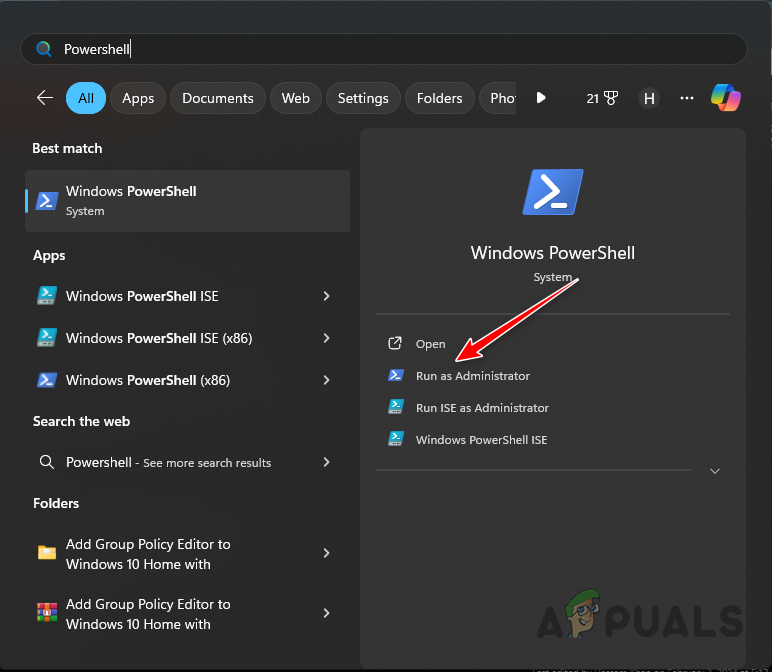The image size is (772, 672).
Task: Click the Best match heading
Action: pyautogui.click(x=67, y=148)
